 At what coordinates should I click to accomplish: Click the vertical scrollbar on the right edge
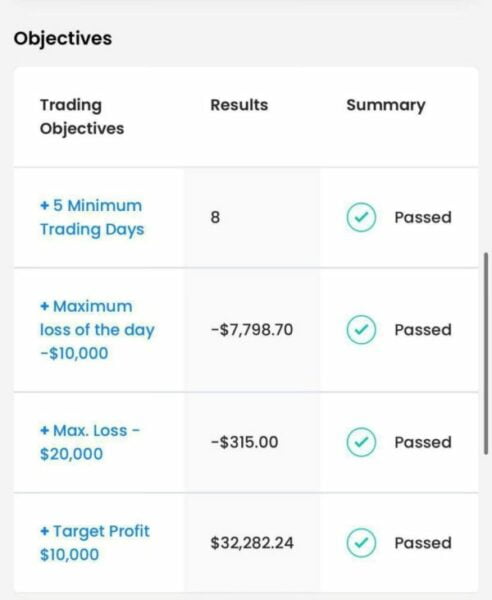click(486, 353)
